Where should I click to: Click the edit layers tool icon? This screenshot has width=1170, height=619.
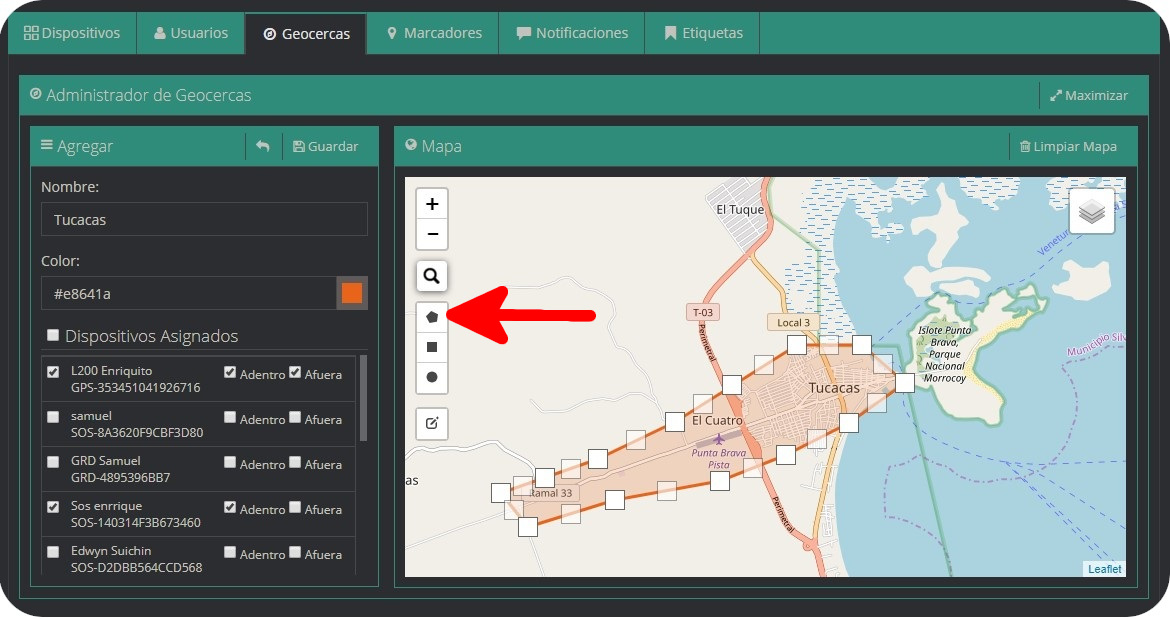click(432, 423)
